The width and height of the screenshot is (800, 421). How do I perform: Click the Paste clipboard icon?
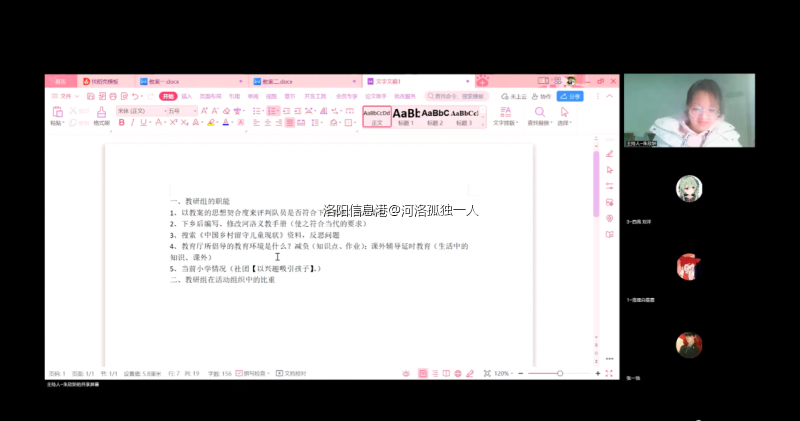(x=58, y=112)
